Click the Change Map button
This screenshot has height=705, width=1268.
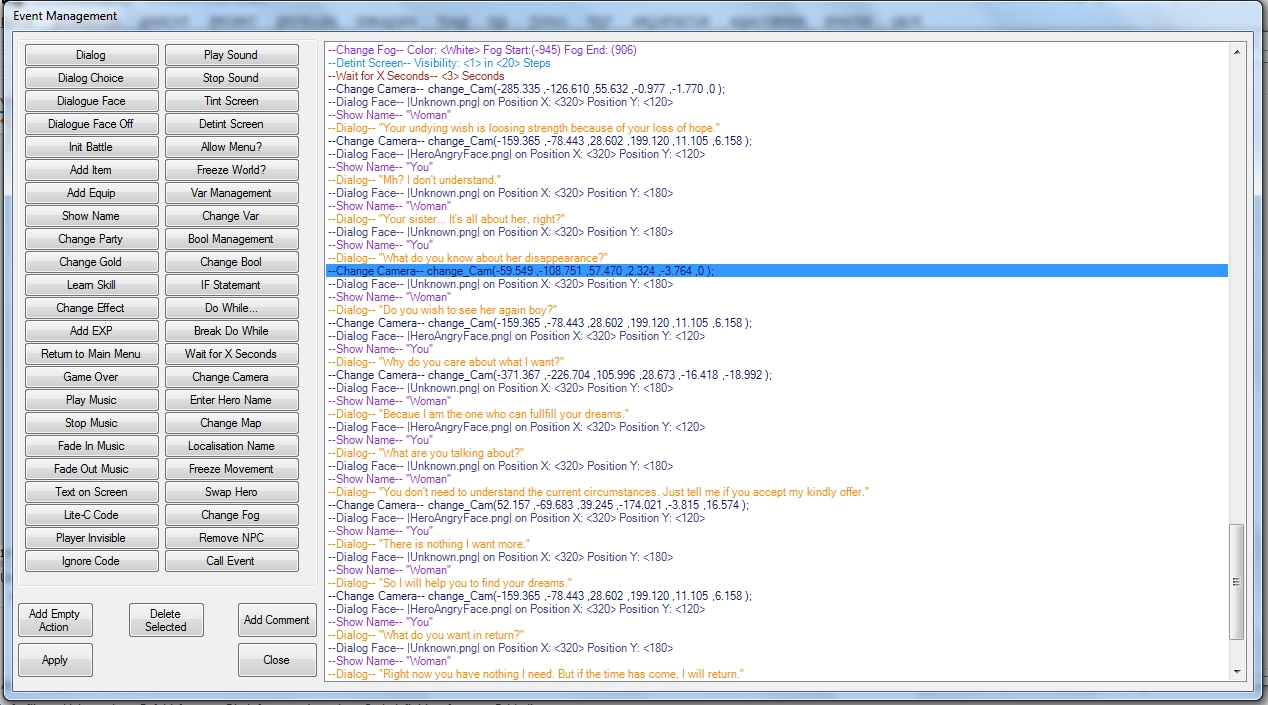(231, 423)
